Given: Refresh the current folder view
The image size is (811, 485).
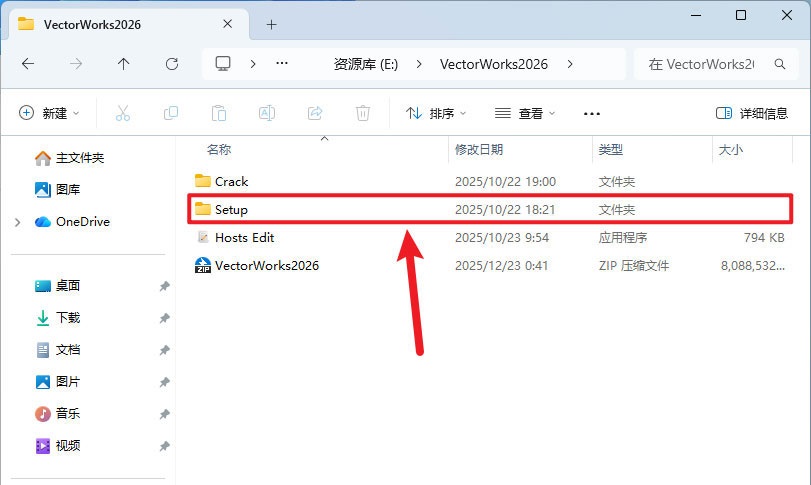Looking at the screenshot, I should tap(172, 63).
